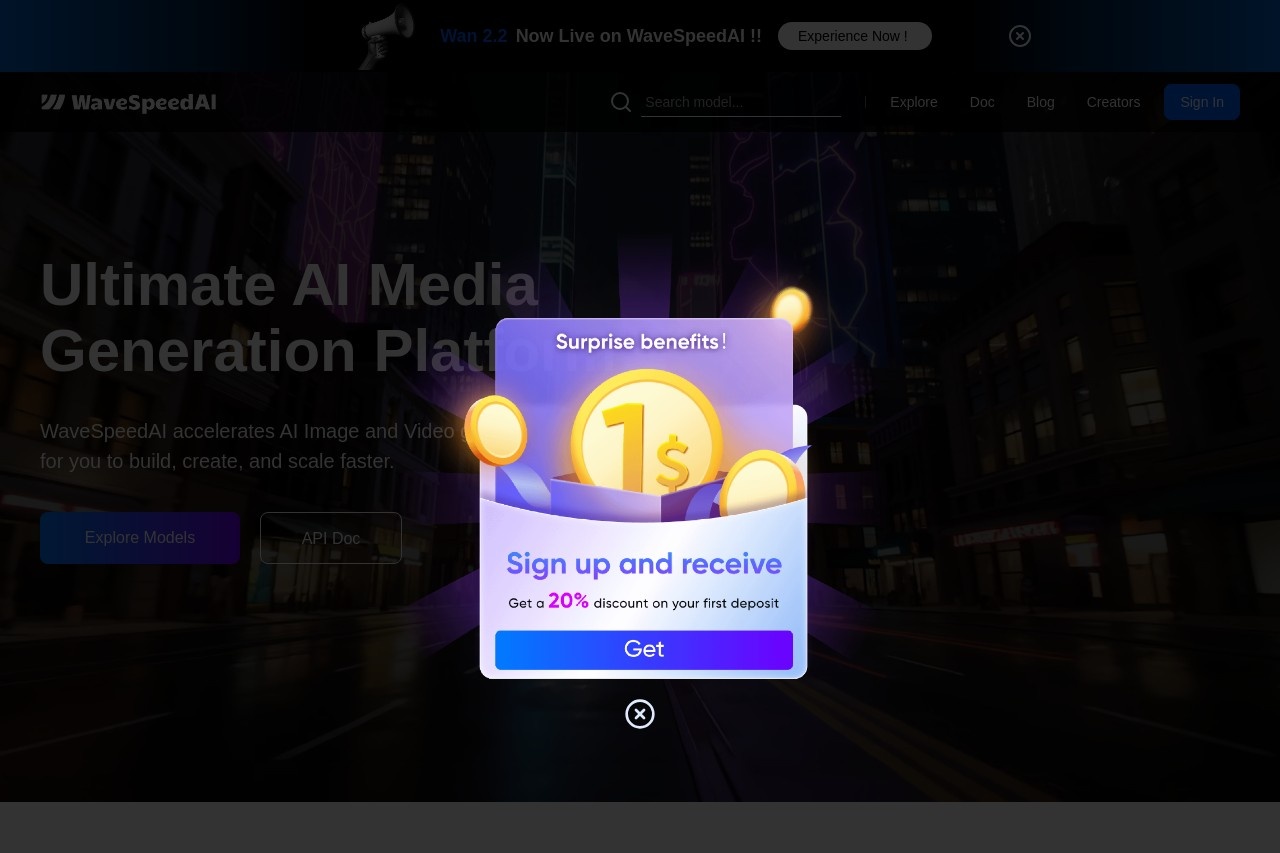This screenshot has width=1280, height=853.
Task: Click the Sign up and receive text
Action: (x=644, y=564)
